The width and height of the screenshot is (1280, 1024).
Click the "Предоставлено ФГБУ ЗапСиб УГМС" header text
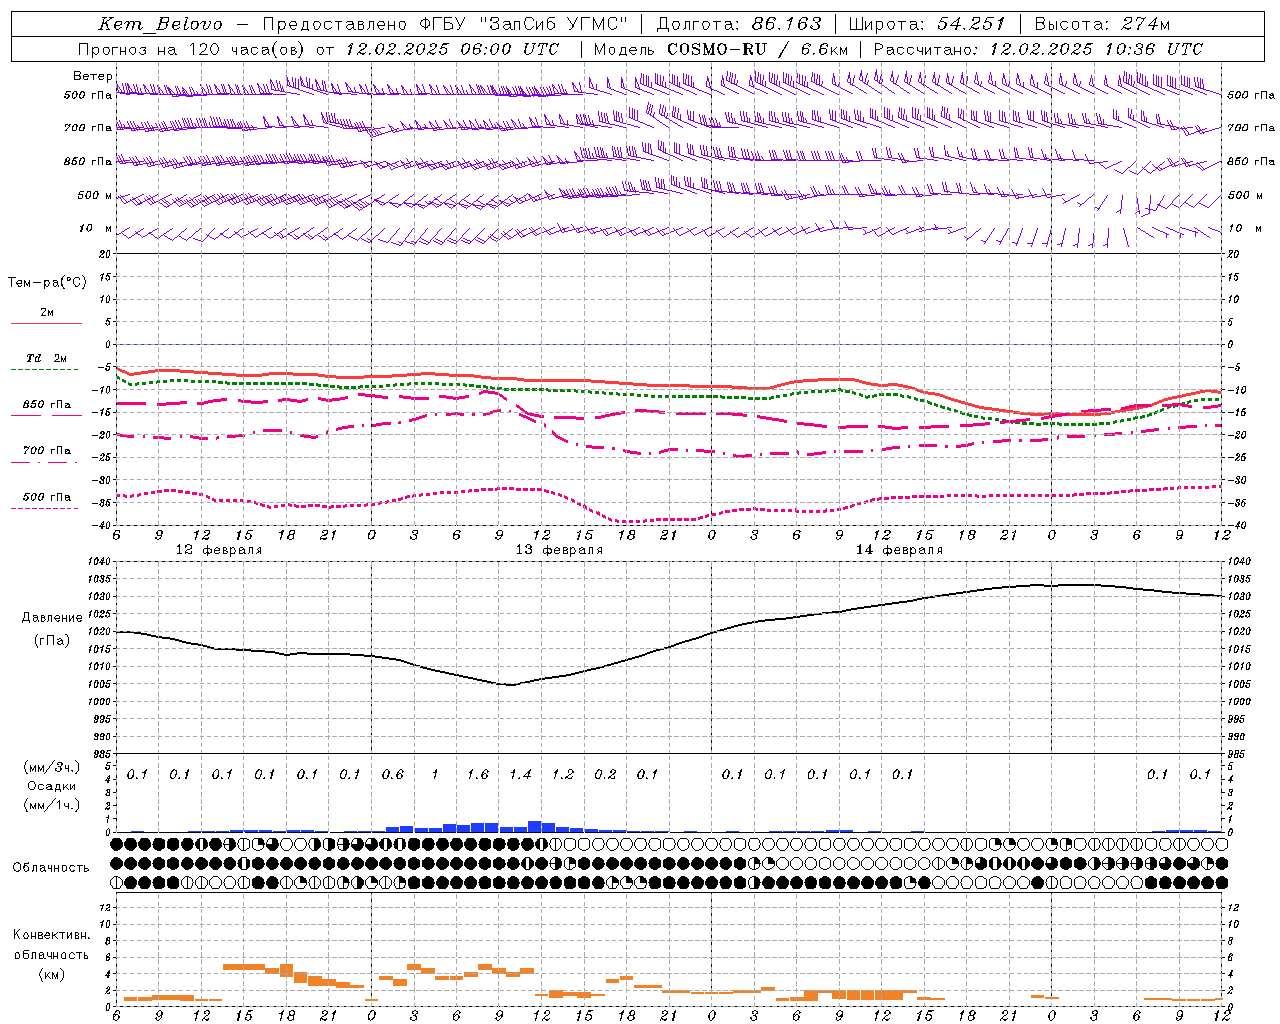445,24
